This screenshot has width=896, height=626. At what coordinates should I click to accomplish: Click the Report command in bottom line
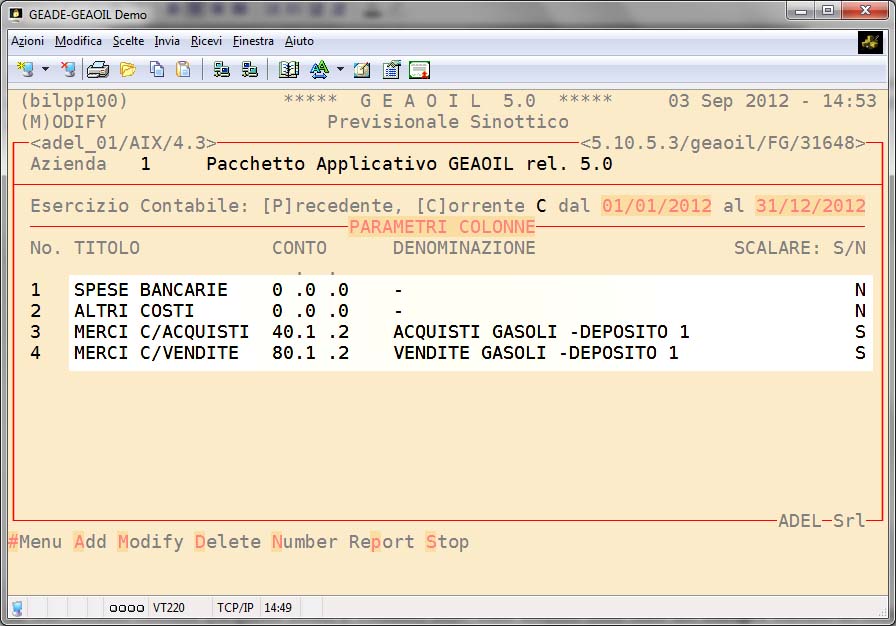pos(381,542)
